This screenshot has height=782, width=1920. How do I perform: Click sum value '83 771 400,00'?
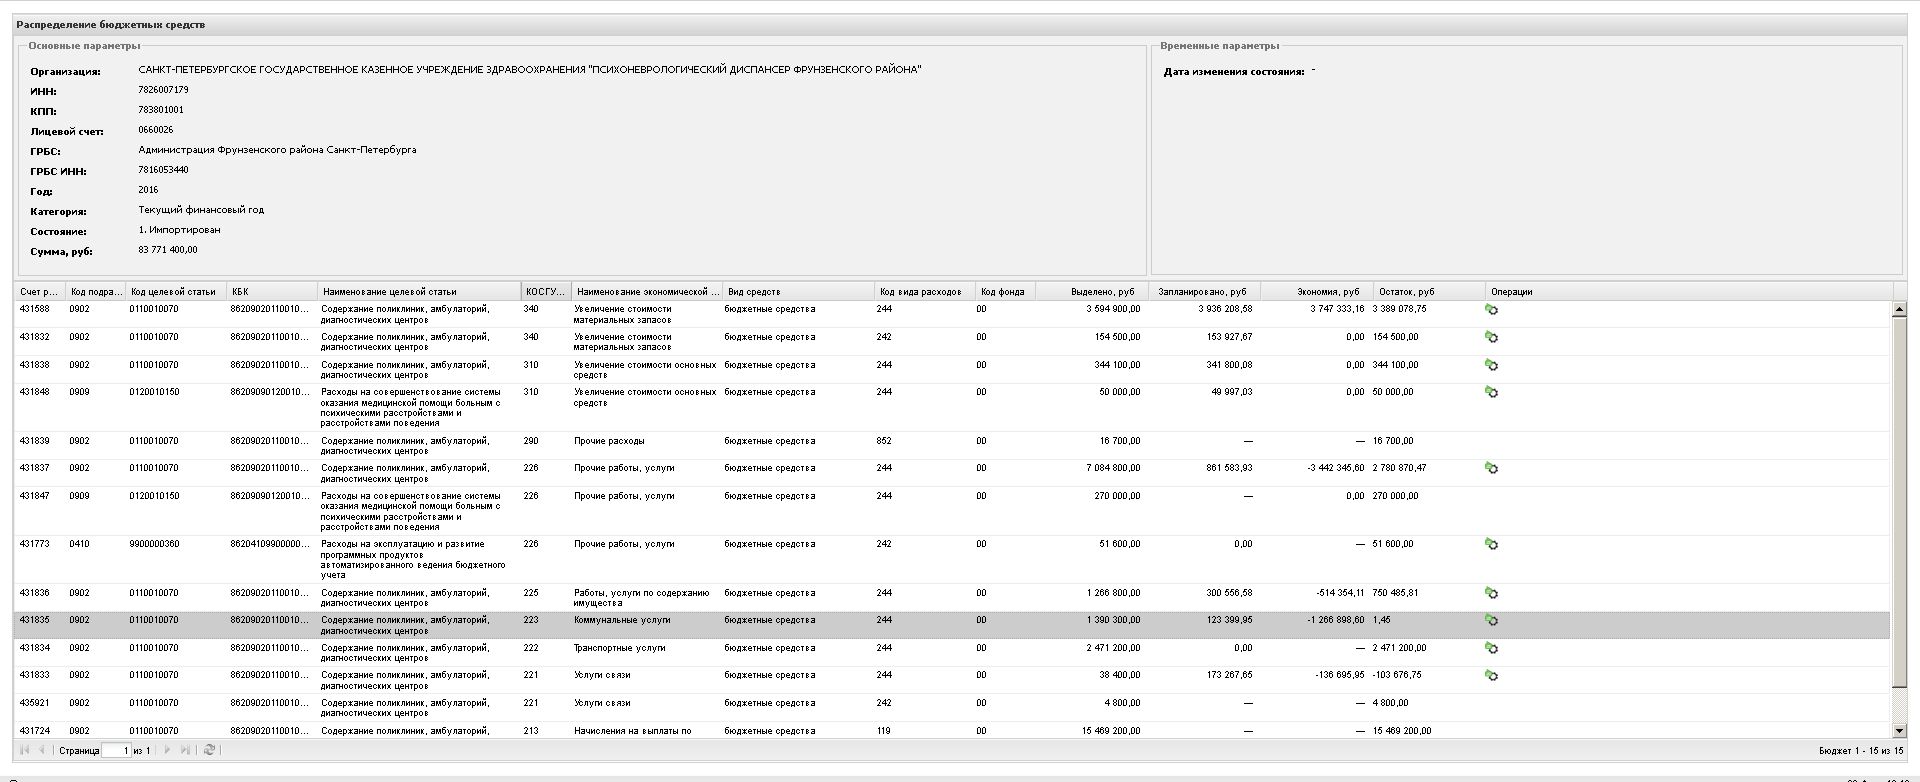168,250
